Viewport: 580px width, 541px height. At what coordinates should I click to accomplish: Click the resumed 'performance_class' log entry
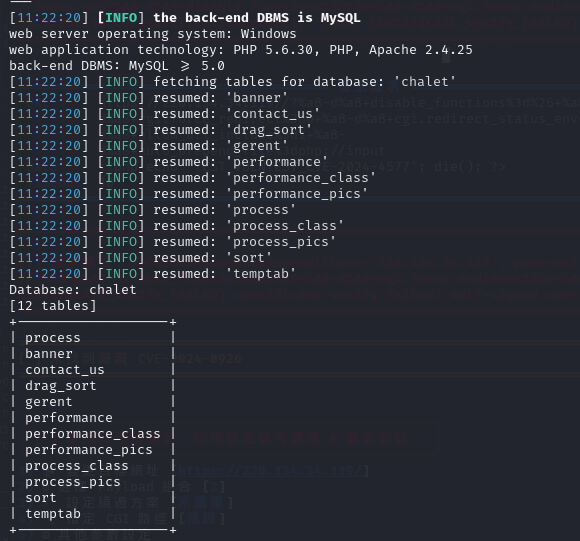coord(192,178)
